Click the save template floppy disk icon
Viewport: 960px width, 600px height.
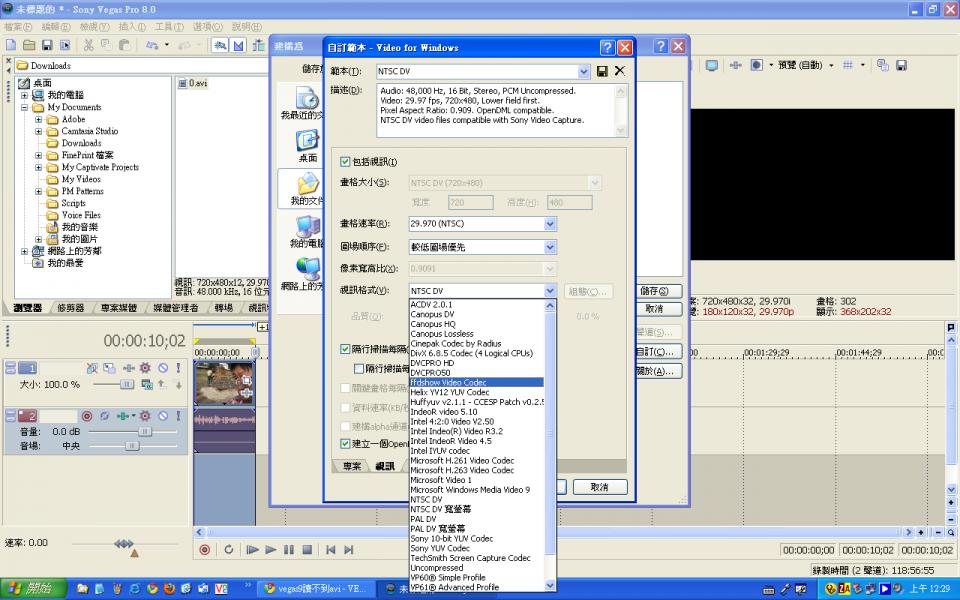pyautogui.click(x=602, y=71)
